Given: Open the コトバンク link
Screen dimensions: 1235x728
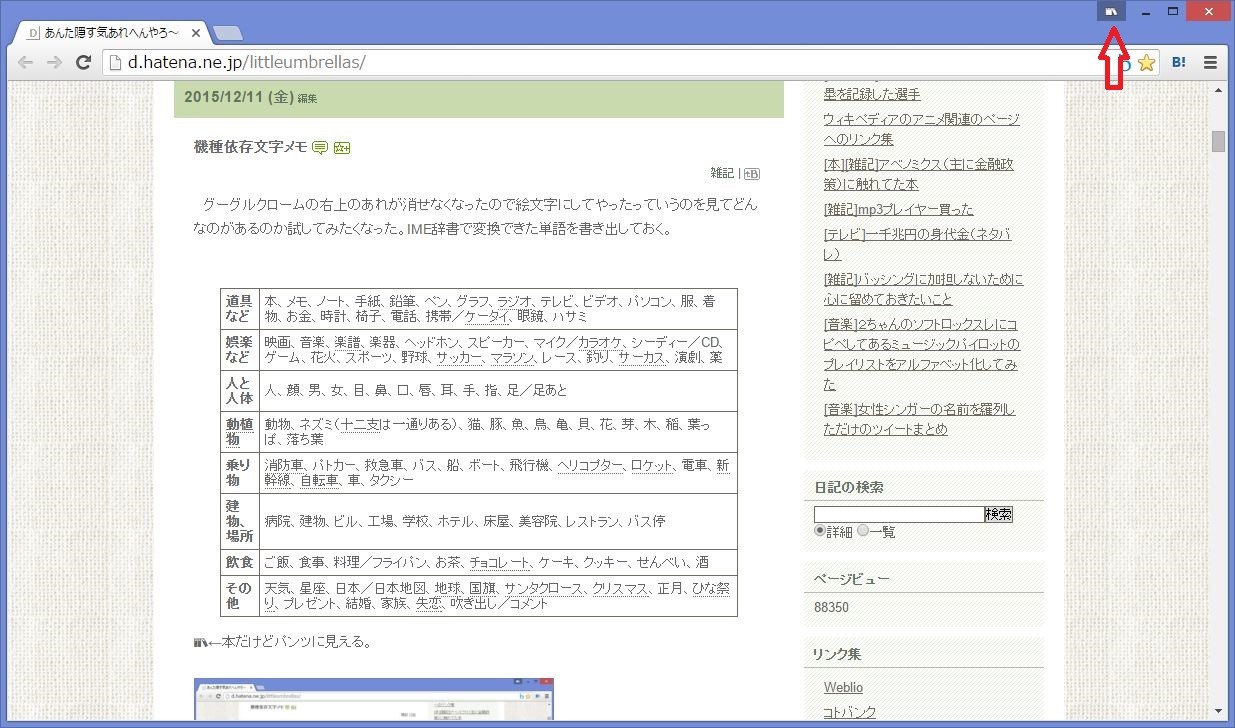Looking at the screenshot, I should coord(850,712).
